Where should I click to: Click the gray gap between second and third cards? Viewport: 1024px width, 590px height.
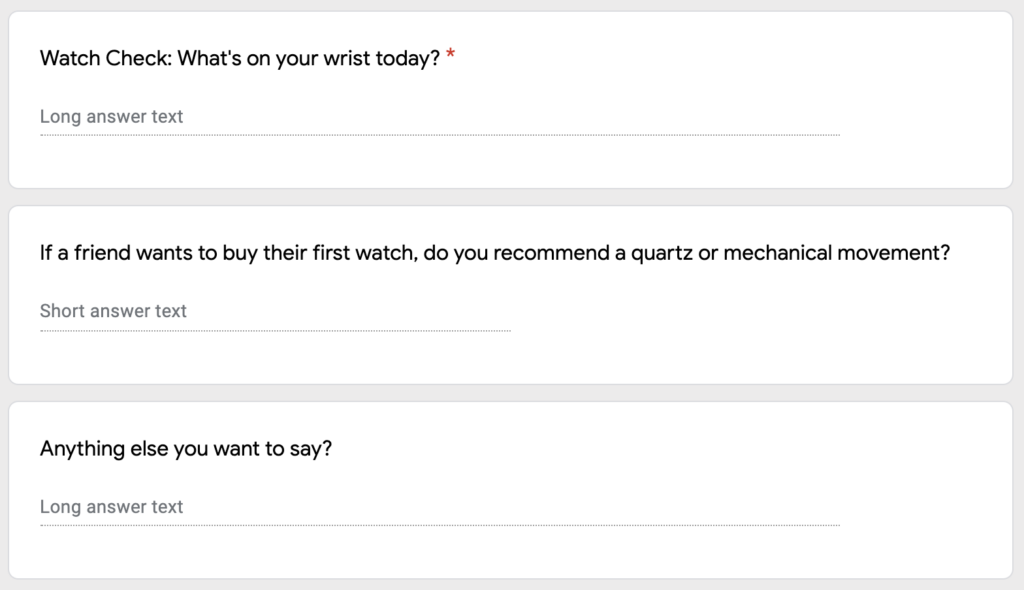[x=511, y=393]
